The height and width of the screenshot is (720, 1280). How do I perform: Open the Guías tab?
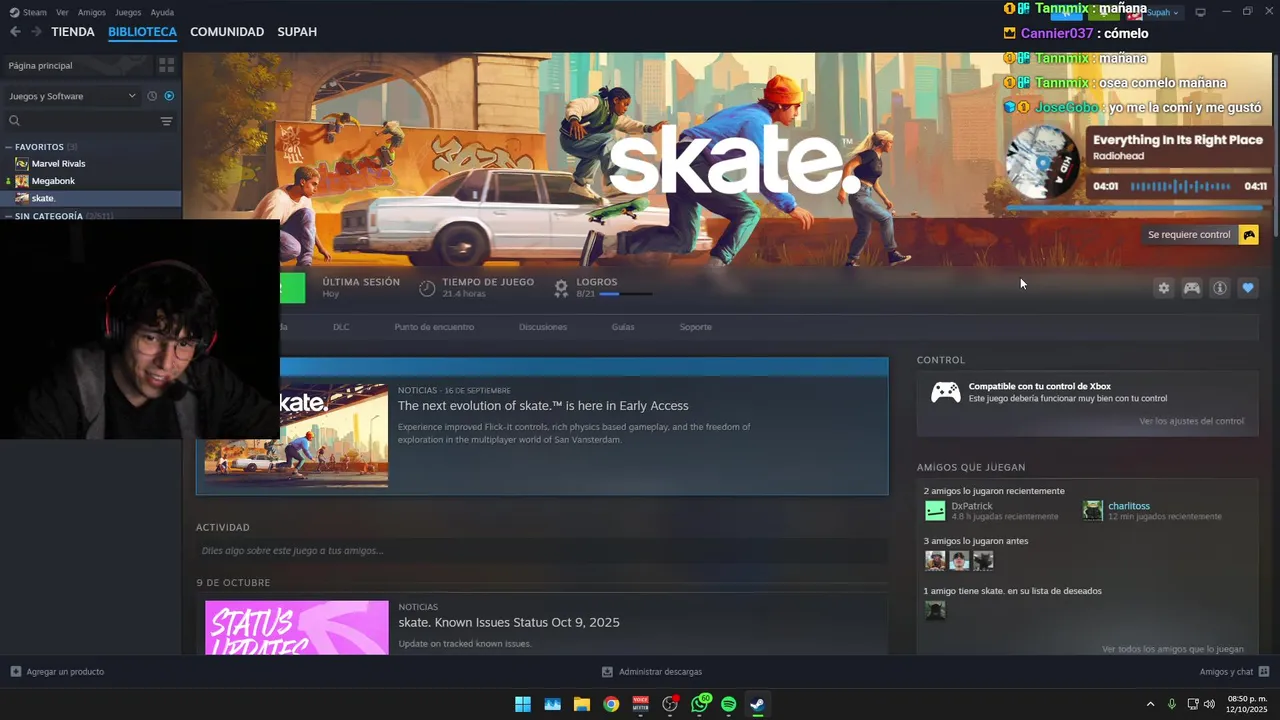(623, 327)
